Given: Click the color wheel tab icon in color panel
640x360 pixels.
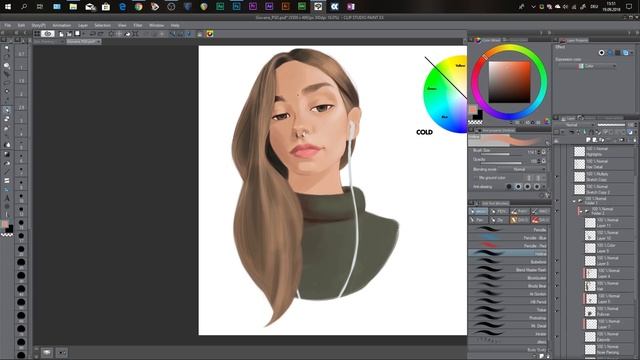Looking at the screenshot, I should pos(478,40).
